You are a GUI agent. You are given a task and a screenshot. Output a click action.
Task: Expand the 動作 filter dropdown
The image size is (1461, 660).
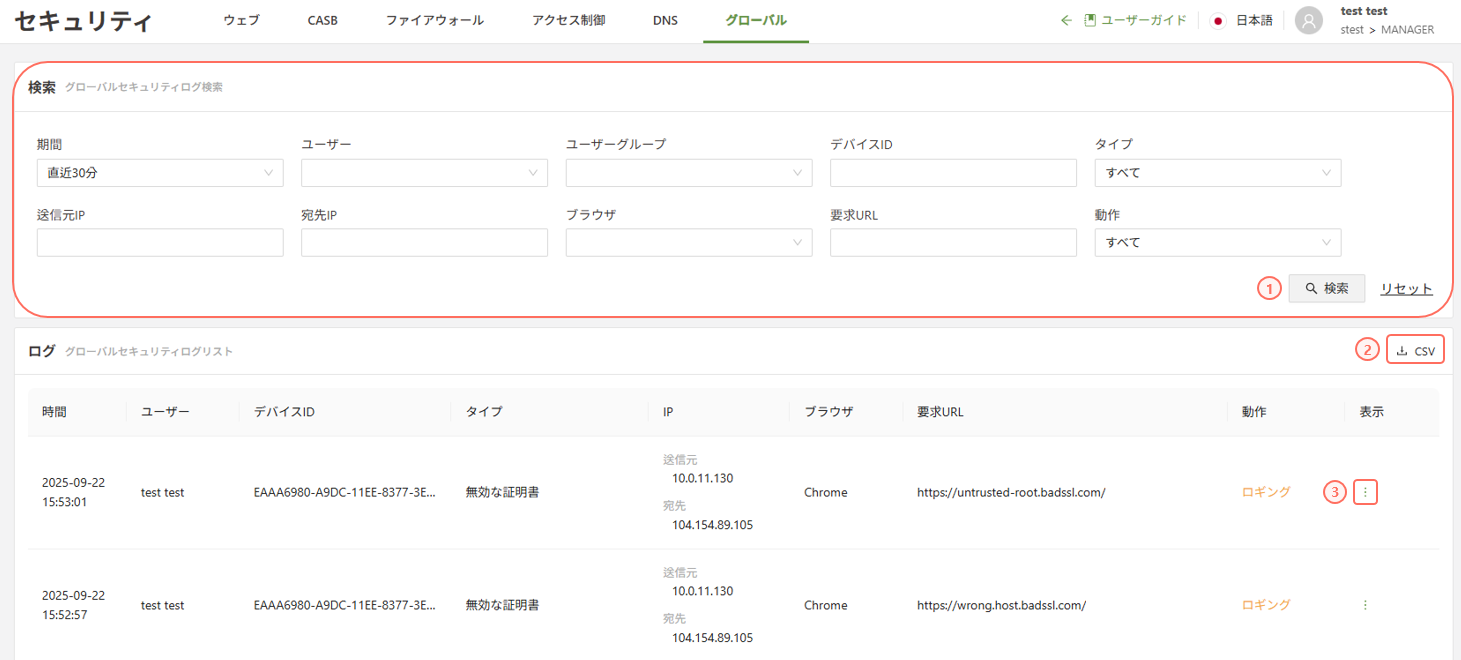tap(1217, 243)
